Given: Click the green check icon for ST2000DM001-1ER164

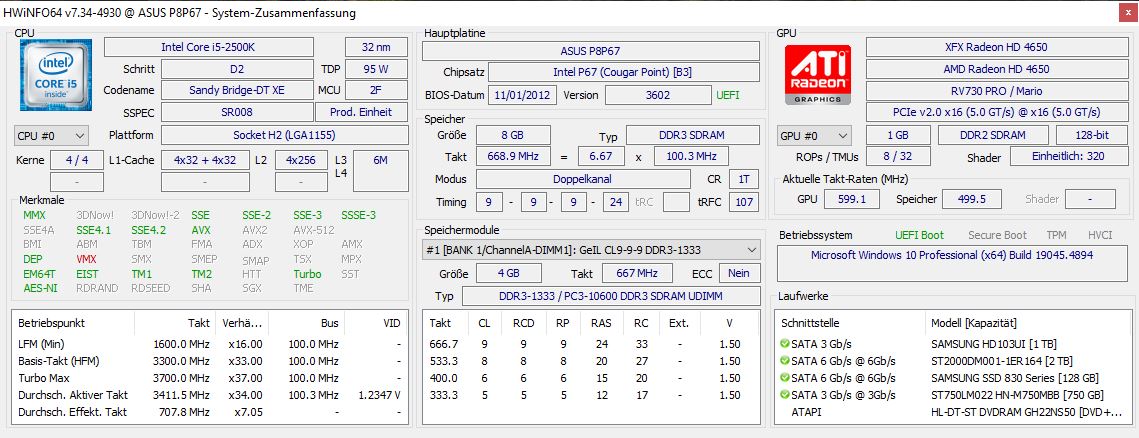Looking at the screenshot, I should [x=784, y=361].
